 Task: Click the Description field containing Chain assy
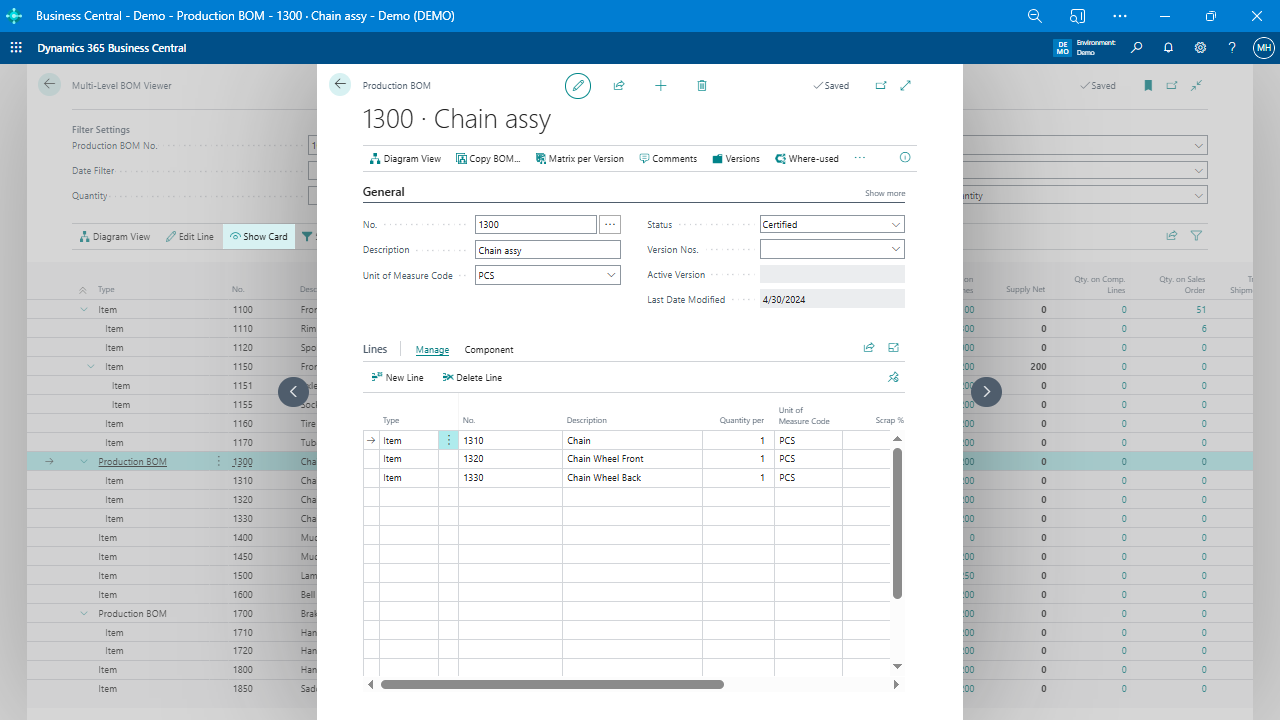tap(547, 250)
